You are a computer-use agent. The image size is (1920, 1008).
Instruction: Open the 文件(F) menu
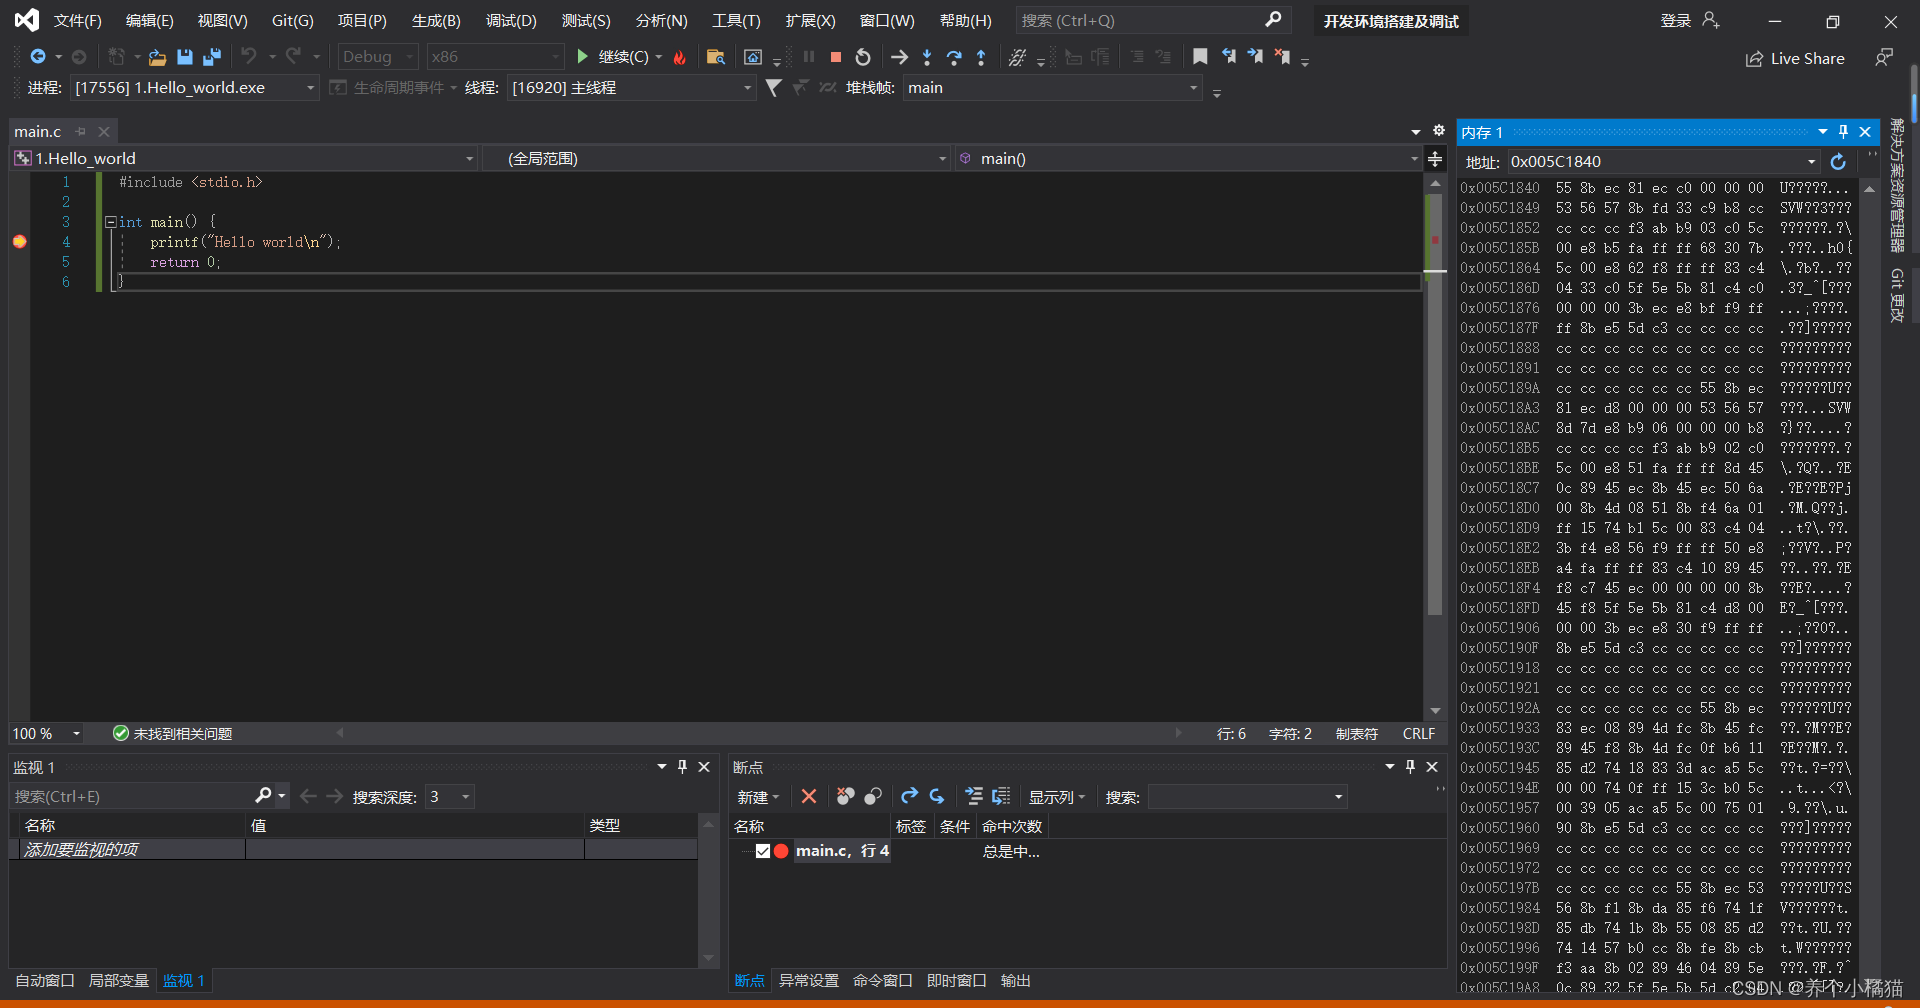click(x=78, y=21)
